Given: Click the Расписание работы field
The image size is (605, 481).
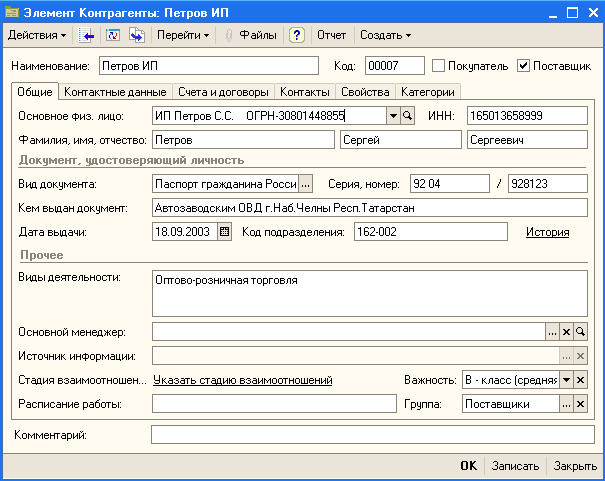Looking at the screenshot, I should pos(274,404).
